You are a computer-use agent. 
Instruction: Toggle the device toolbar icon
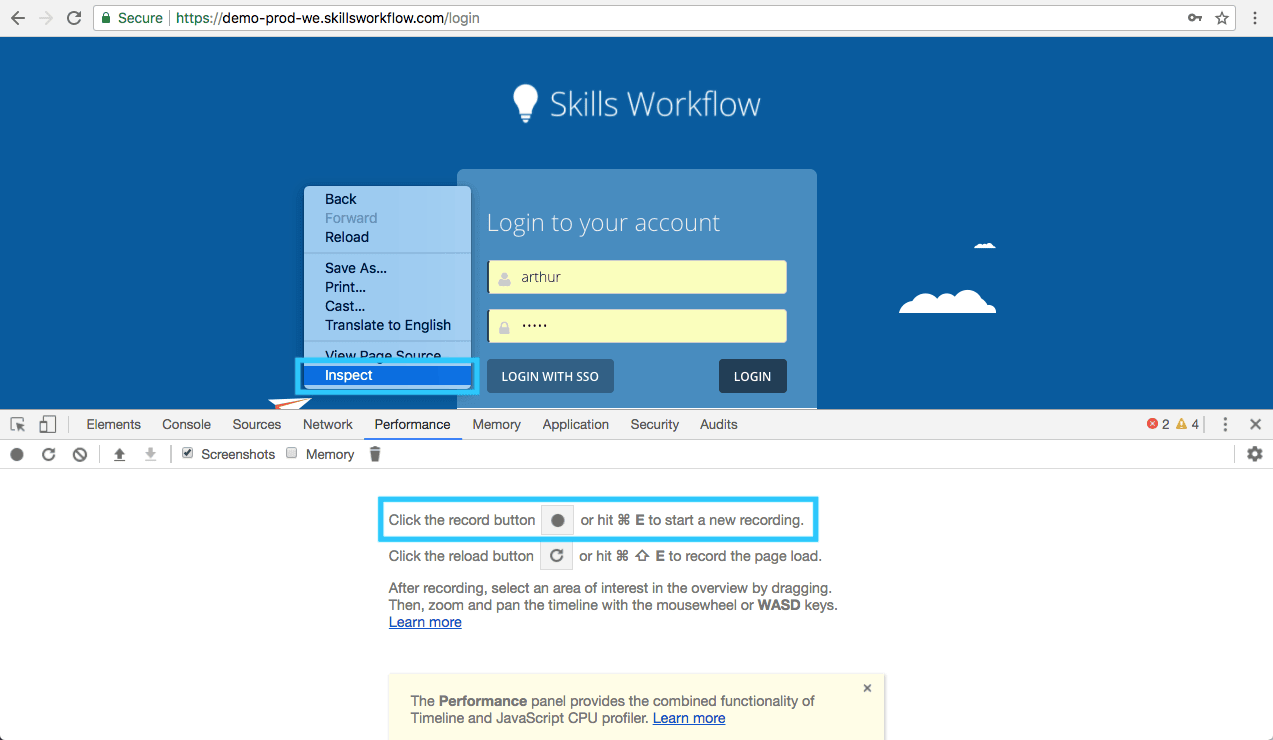tap(48, 424)
